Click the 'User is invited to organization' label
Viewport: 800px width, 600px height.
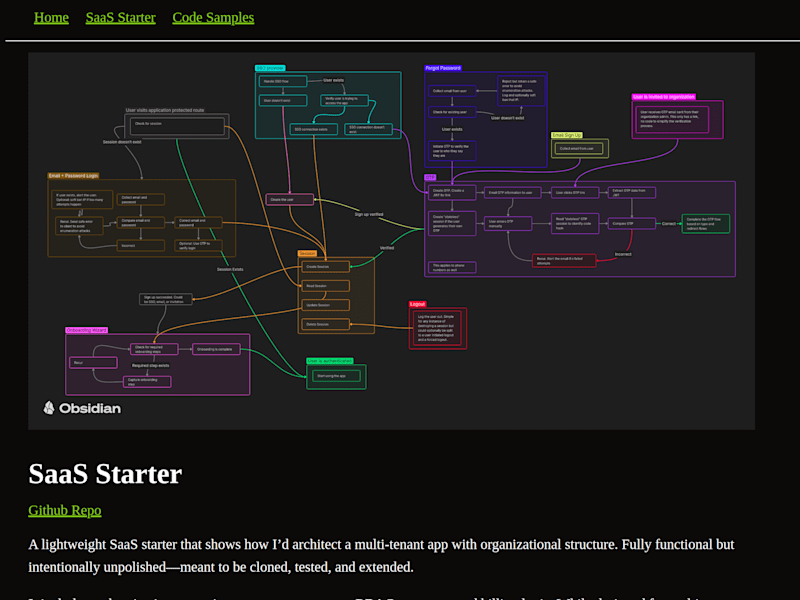[663, 96]
